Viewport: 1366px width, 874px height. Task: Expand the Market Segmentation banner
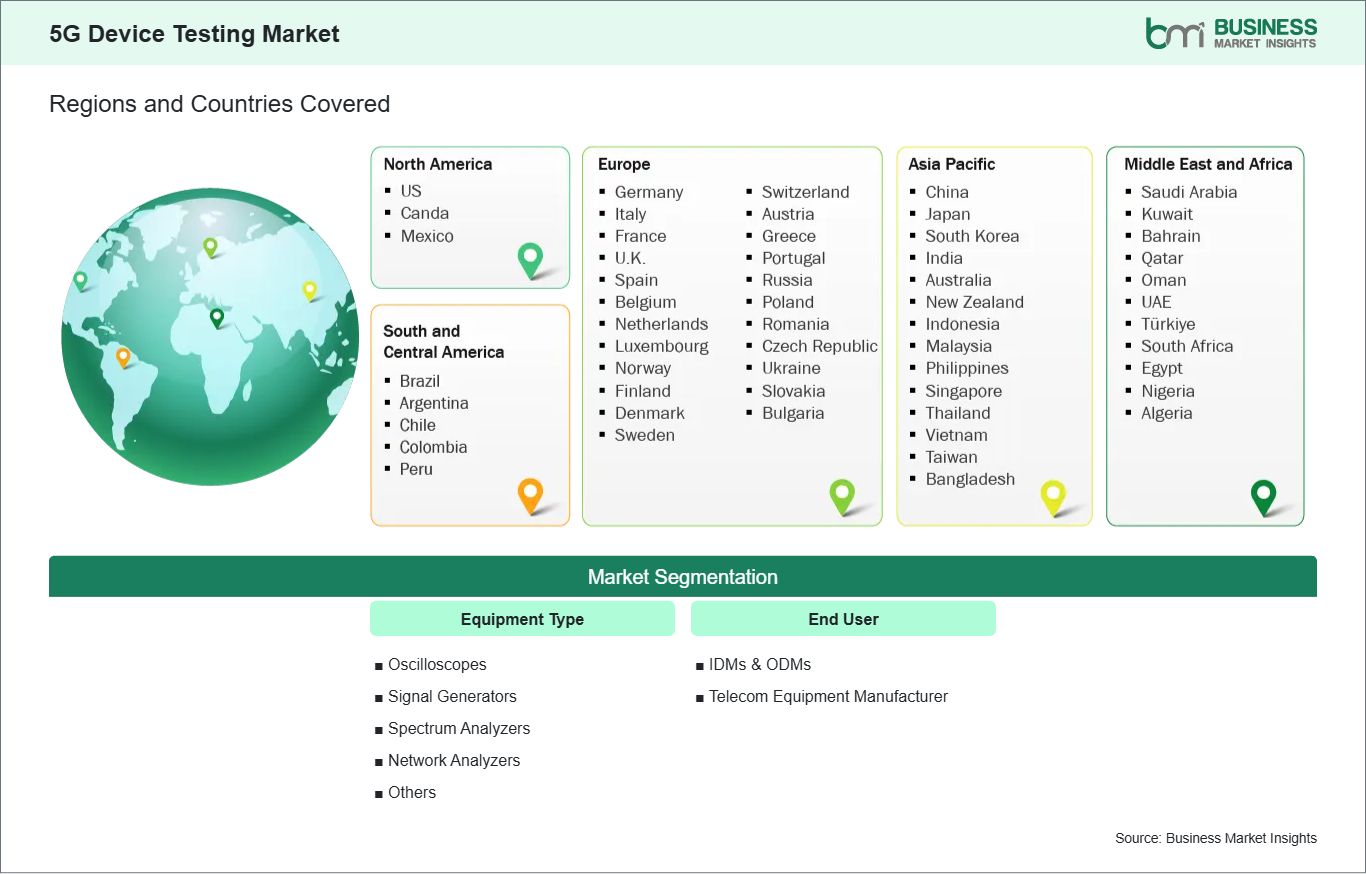[x=683, y=577]
